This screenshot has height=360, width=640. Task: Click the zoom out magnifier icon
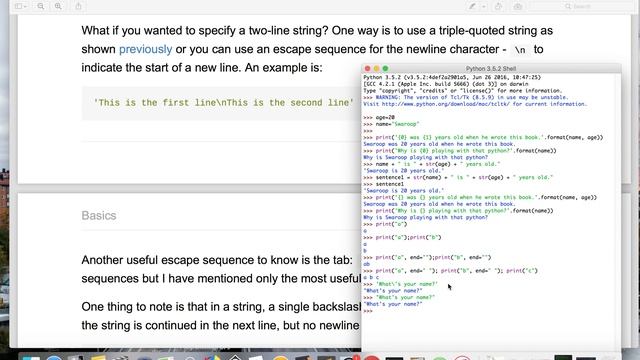(41, 6)
